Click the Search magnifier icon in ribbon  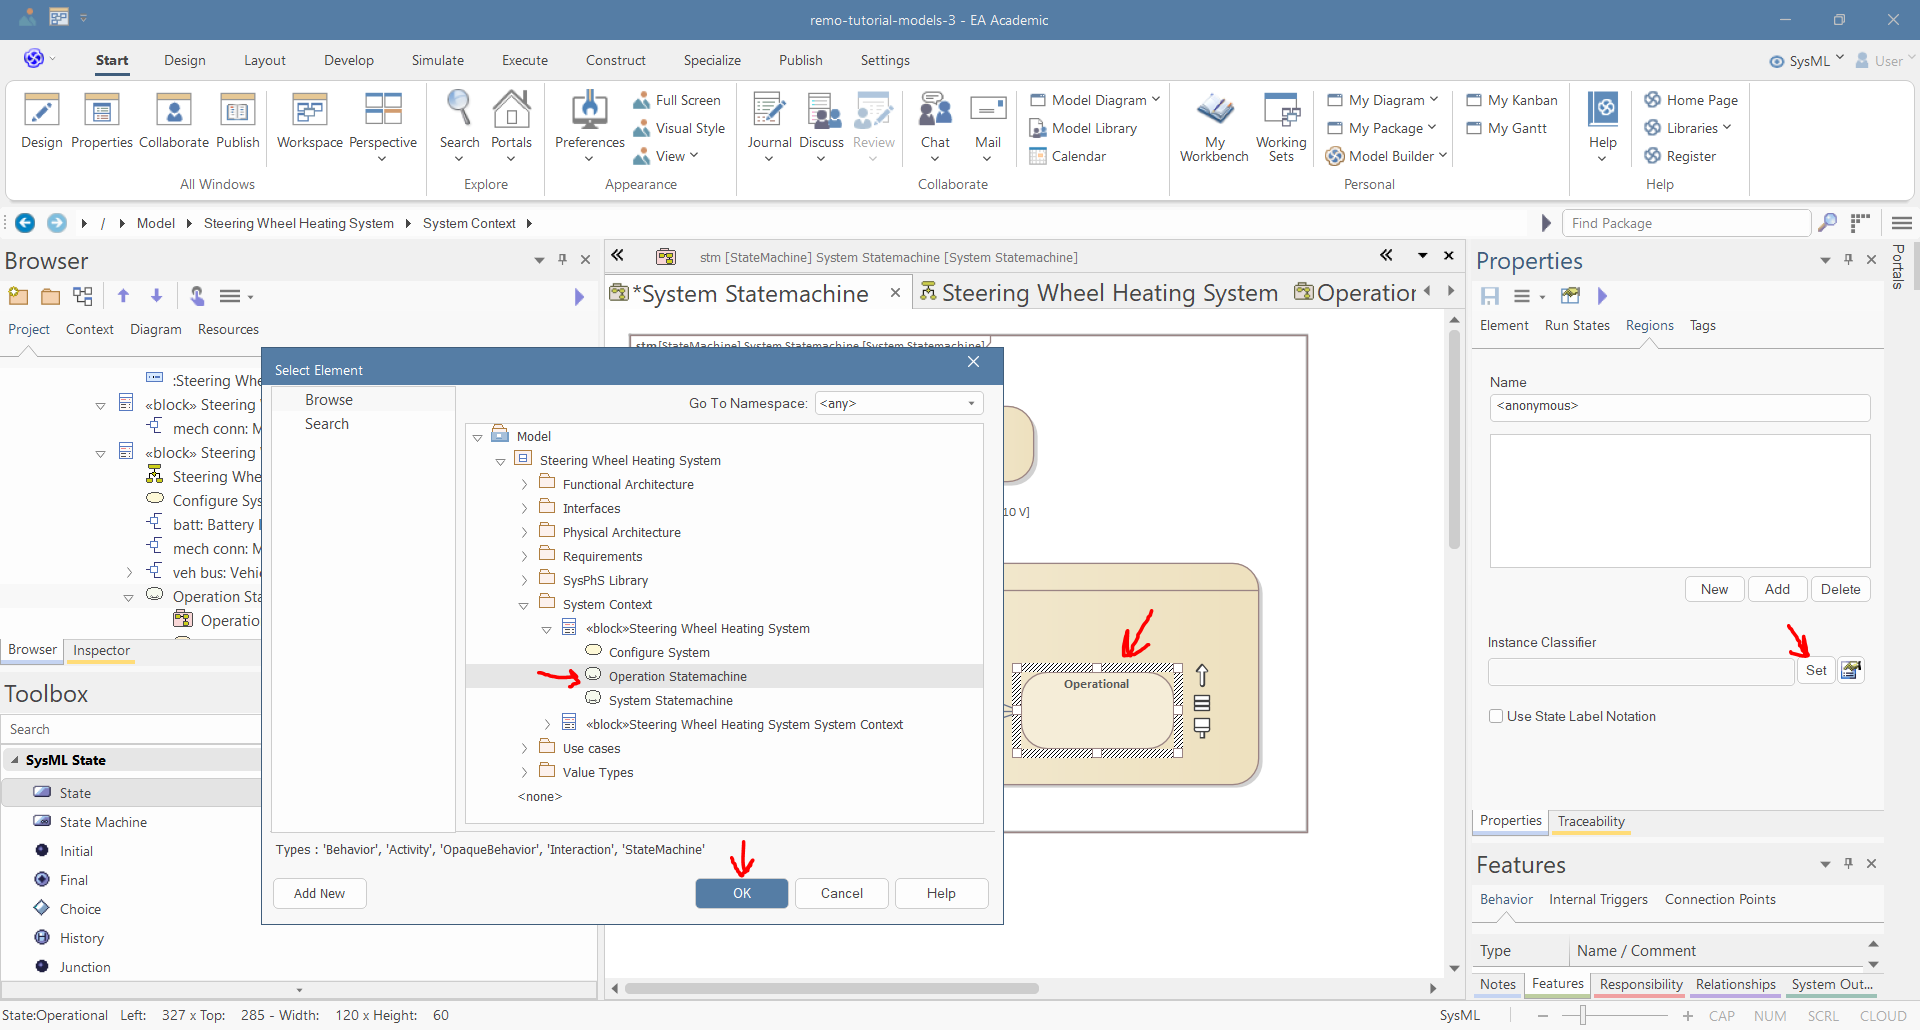[459, 108]
